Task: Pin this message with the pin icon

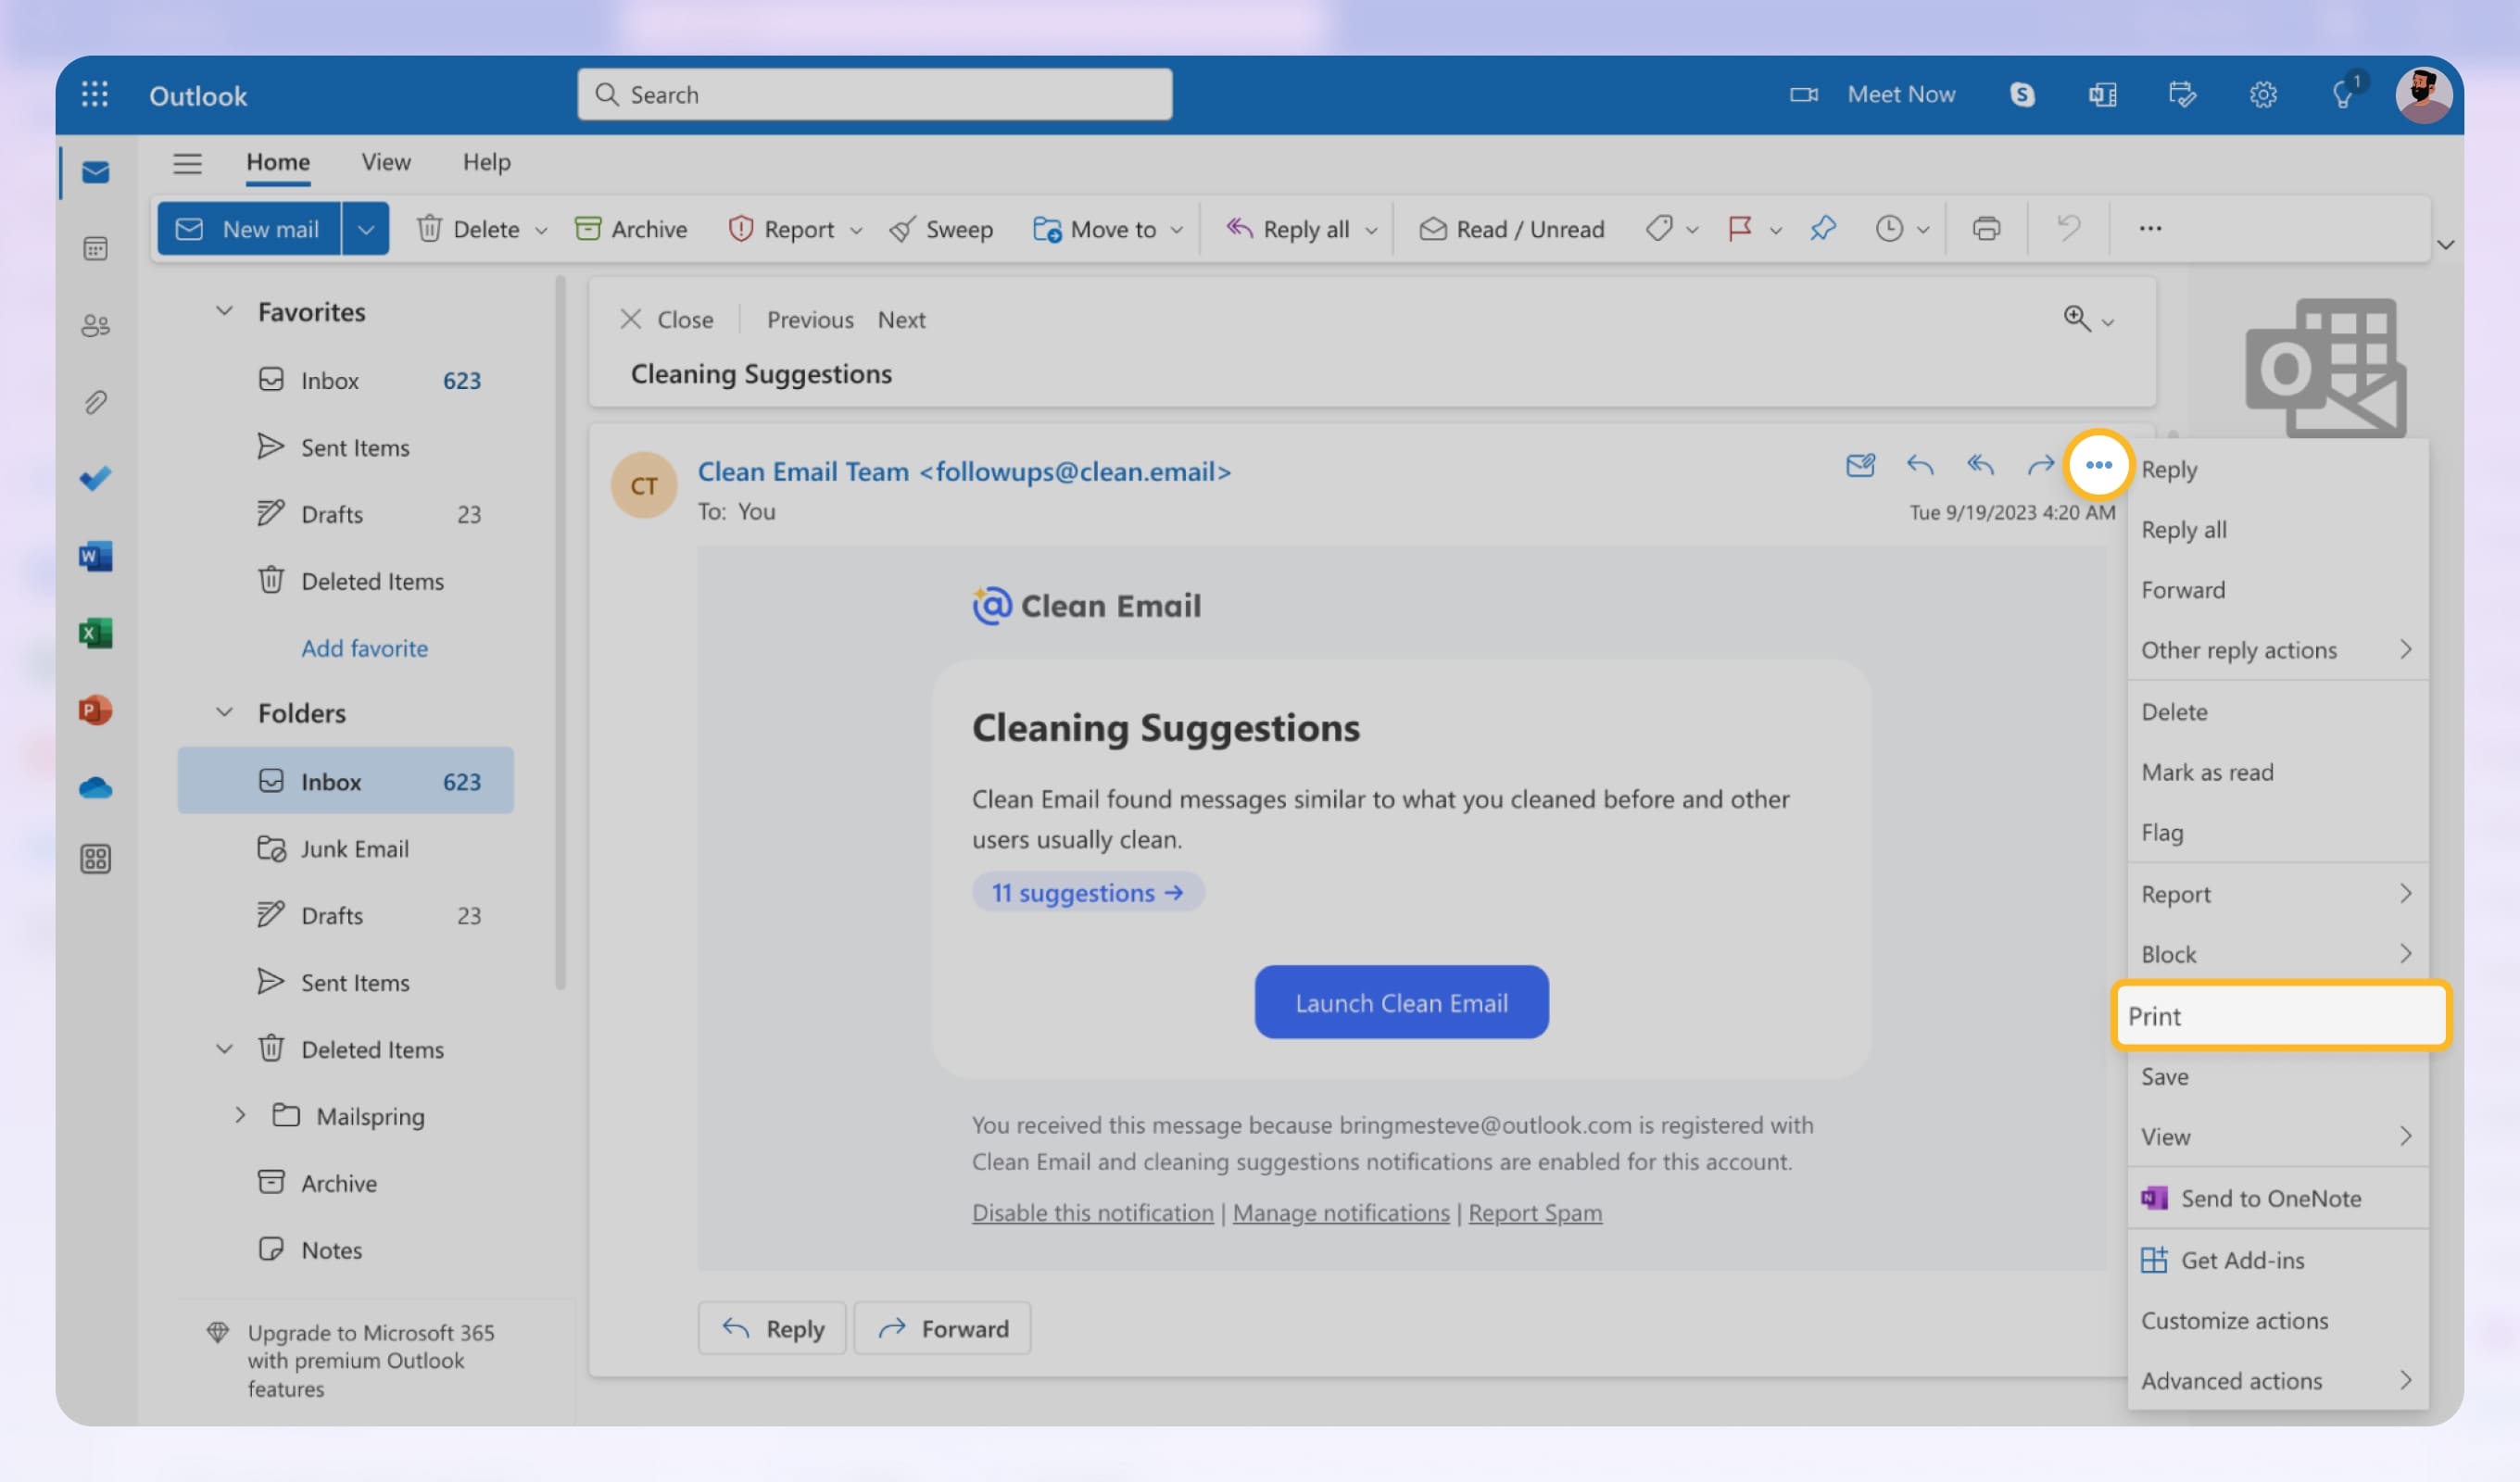Action: coord(1822,229)
